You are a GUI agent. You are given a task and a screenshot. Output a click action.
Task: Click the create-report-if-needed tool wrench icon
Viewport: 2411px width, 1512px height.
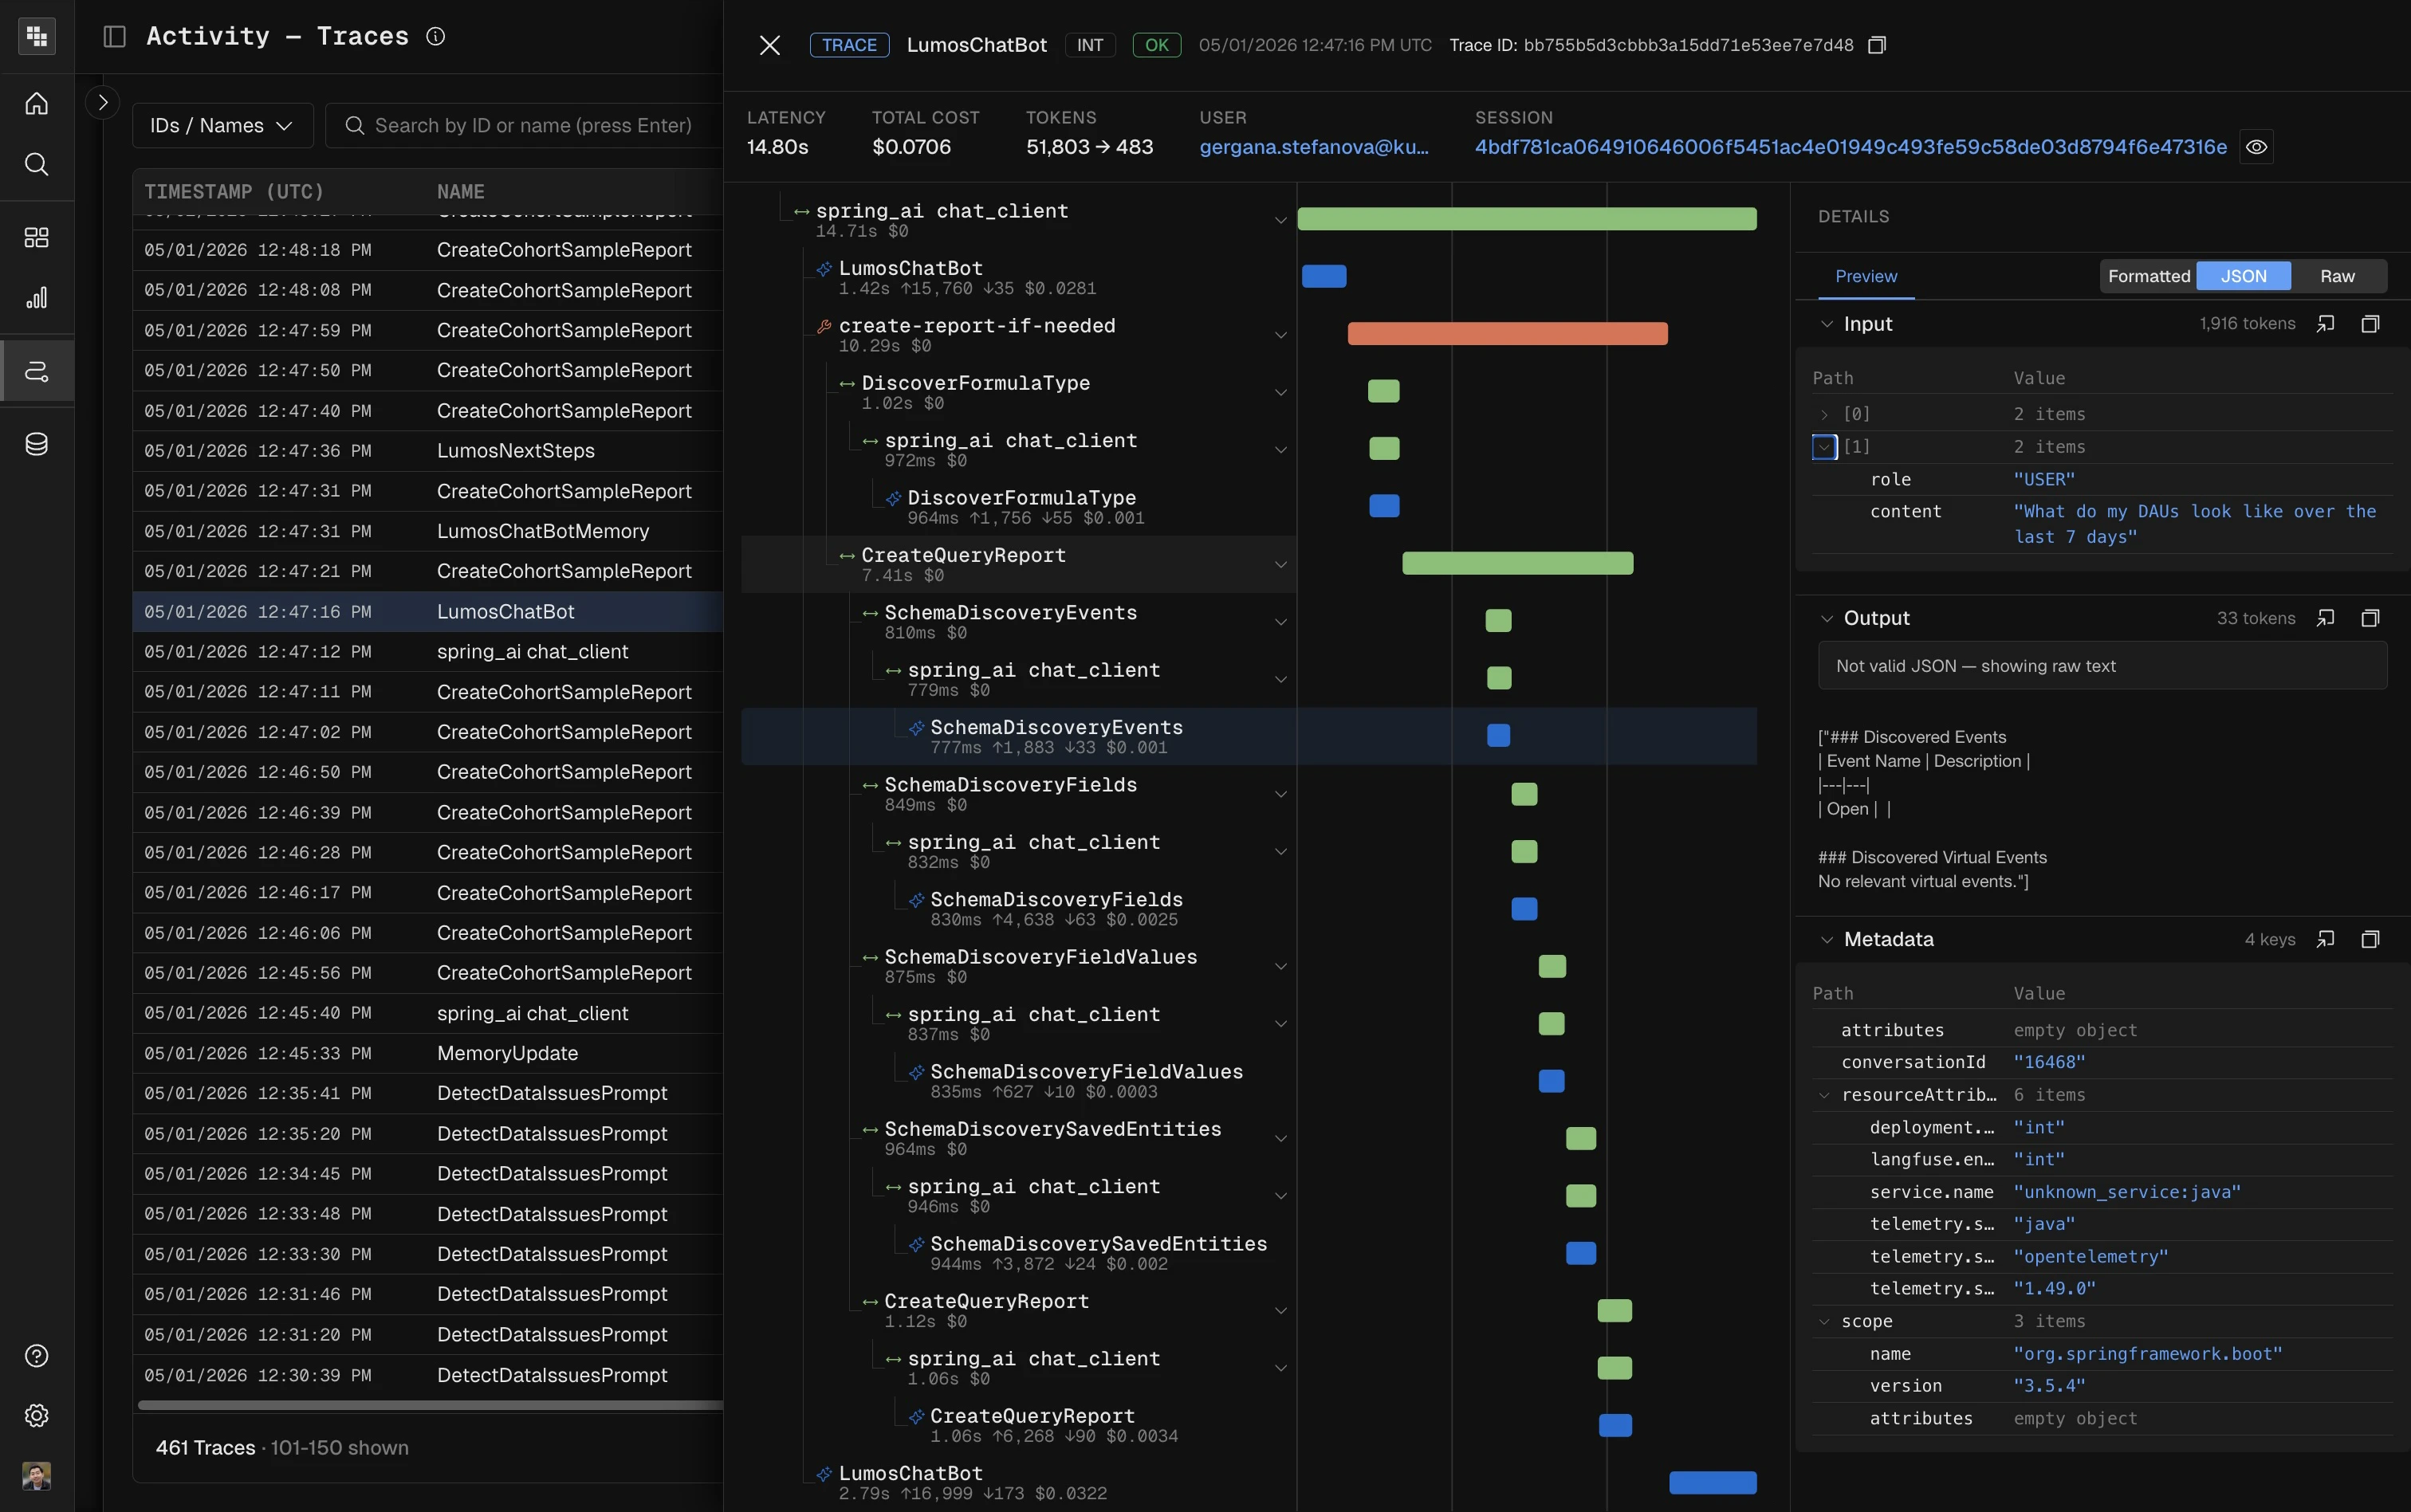[824, 326]
